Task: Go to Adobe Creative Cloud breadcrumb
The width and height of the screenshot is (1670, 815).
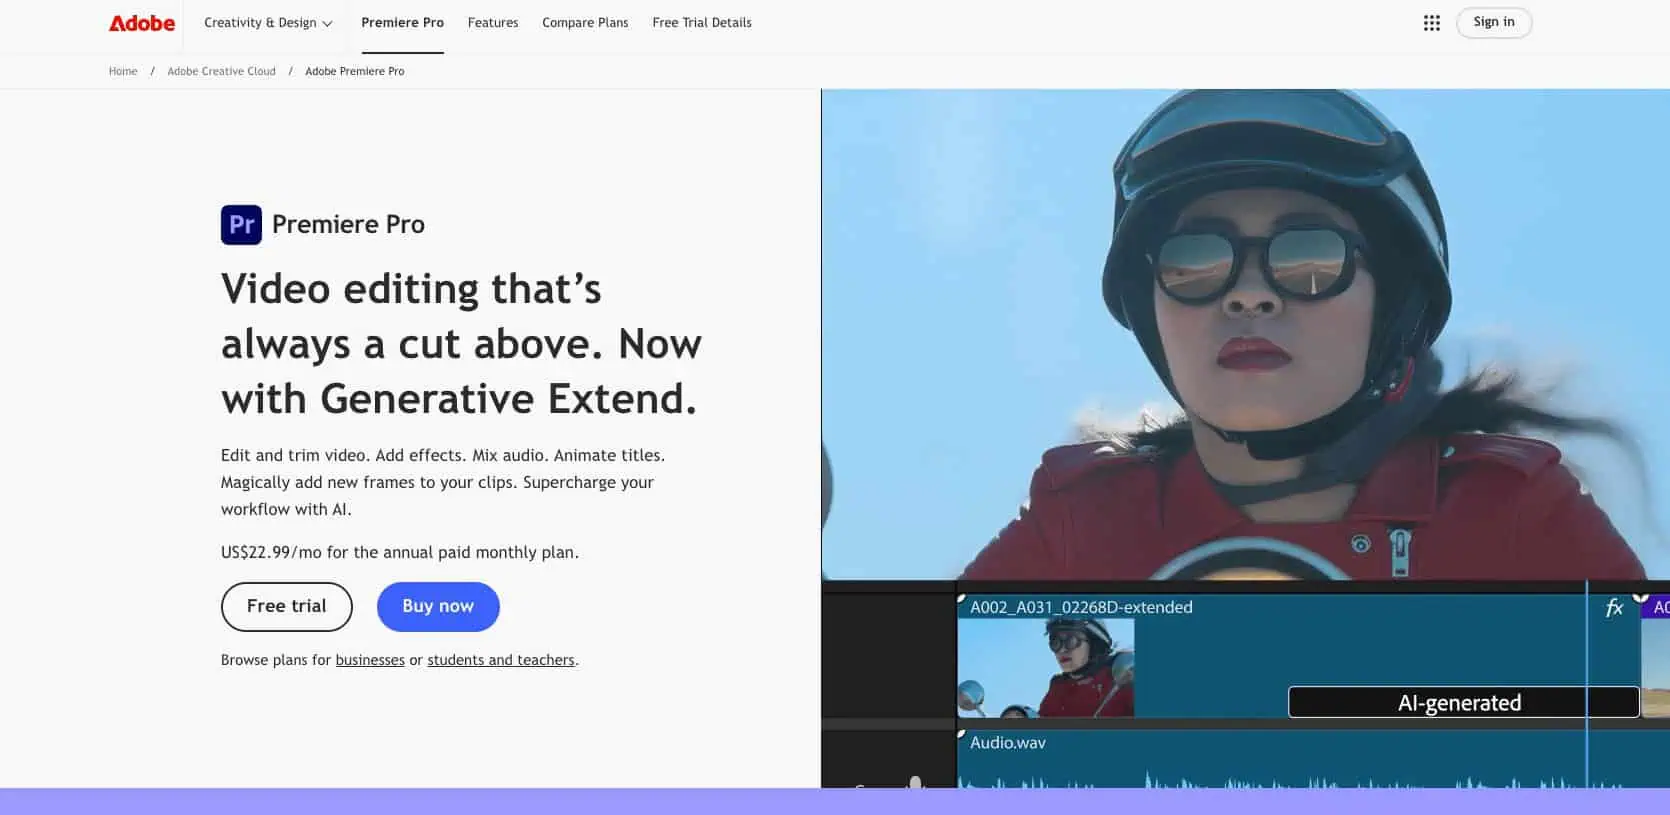Action: (221, 71)
